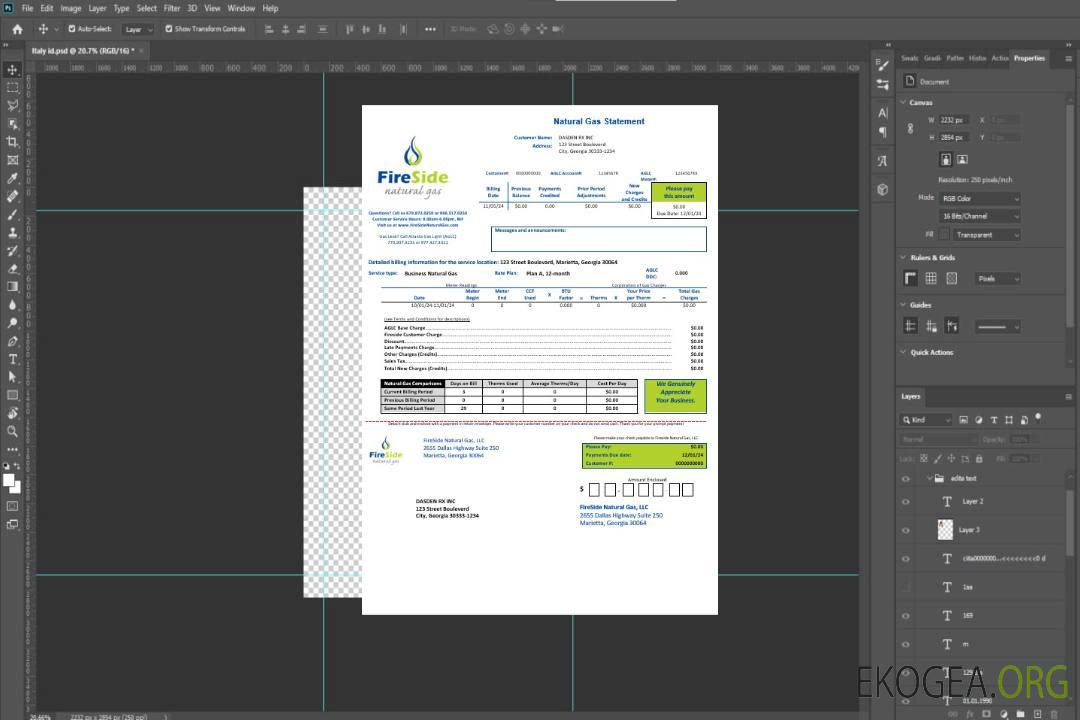The width and height of the screenshot is (1080, 720).
Task: Open the Transparent fill dropdown
Action: (986, 235)
